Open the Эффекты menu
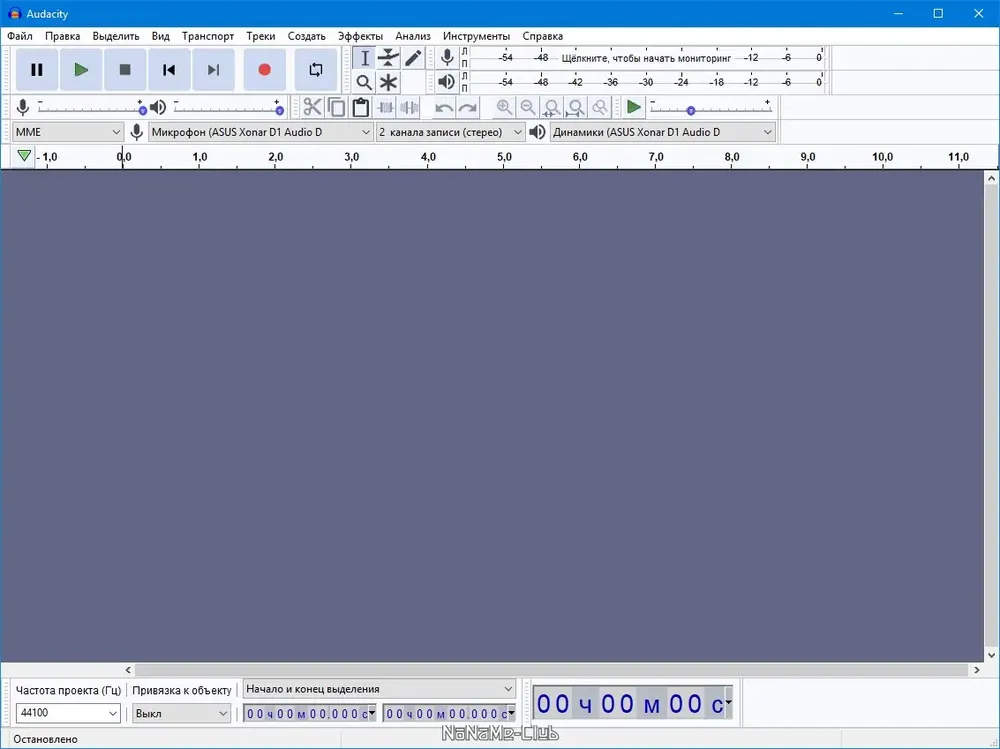 click(x=360, y=36)
